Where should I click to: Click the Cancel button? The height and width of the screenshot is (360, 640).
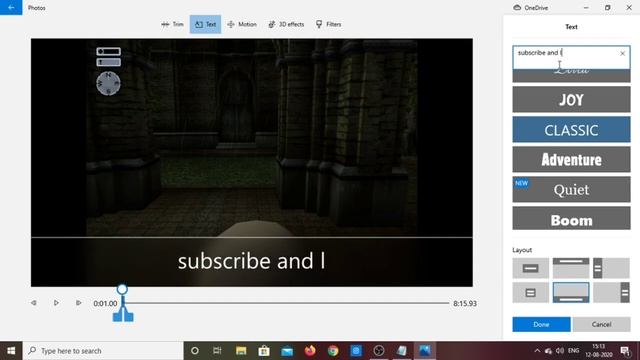coord(601,324)
